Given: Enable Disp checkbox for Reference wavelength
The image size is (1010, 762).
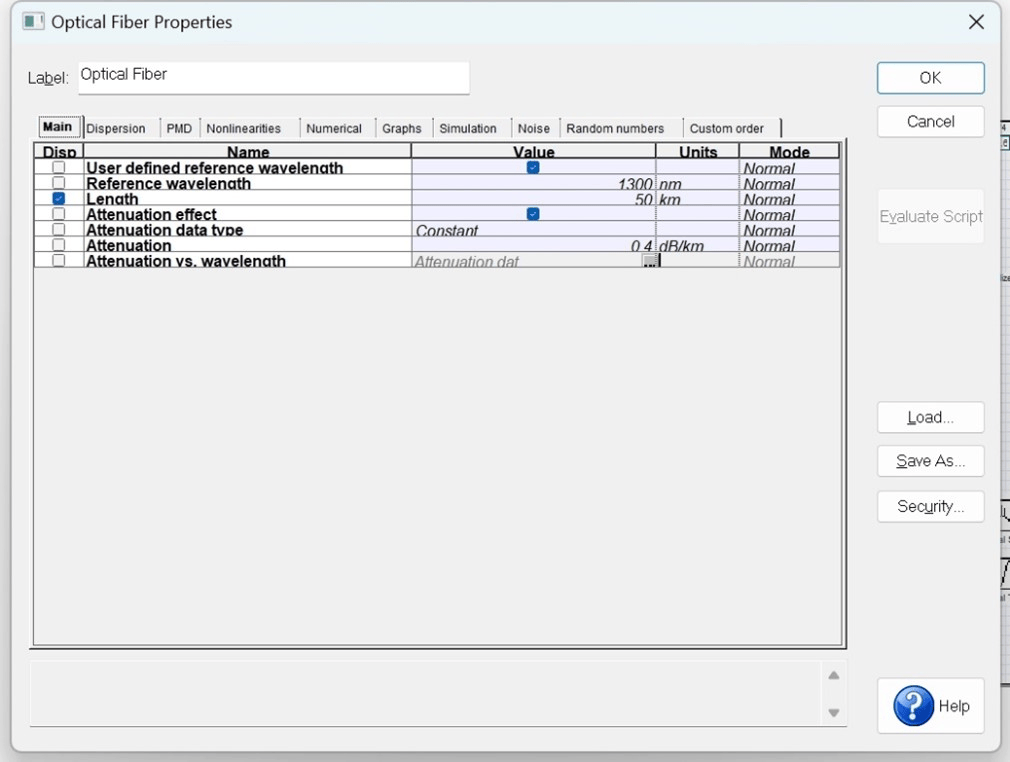Looking at the screenshot, I should 59,183.
